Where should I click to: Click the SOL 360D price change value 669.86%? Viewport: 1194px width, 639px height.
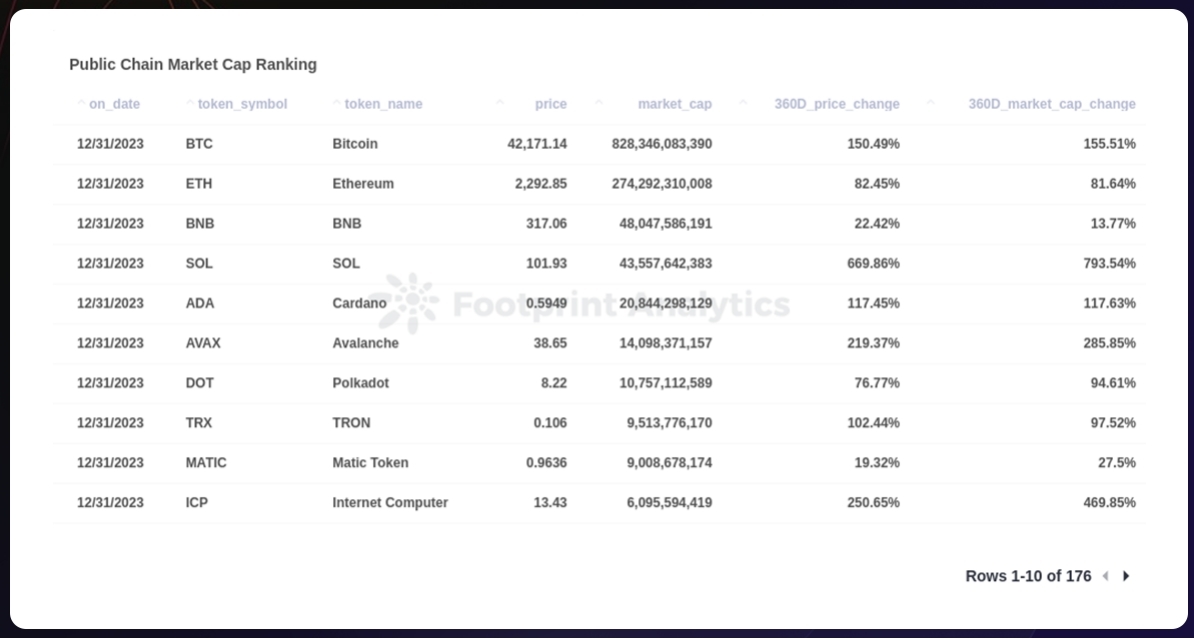pyautogui.click(x=873, y=263)
